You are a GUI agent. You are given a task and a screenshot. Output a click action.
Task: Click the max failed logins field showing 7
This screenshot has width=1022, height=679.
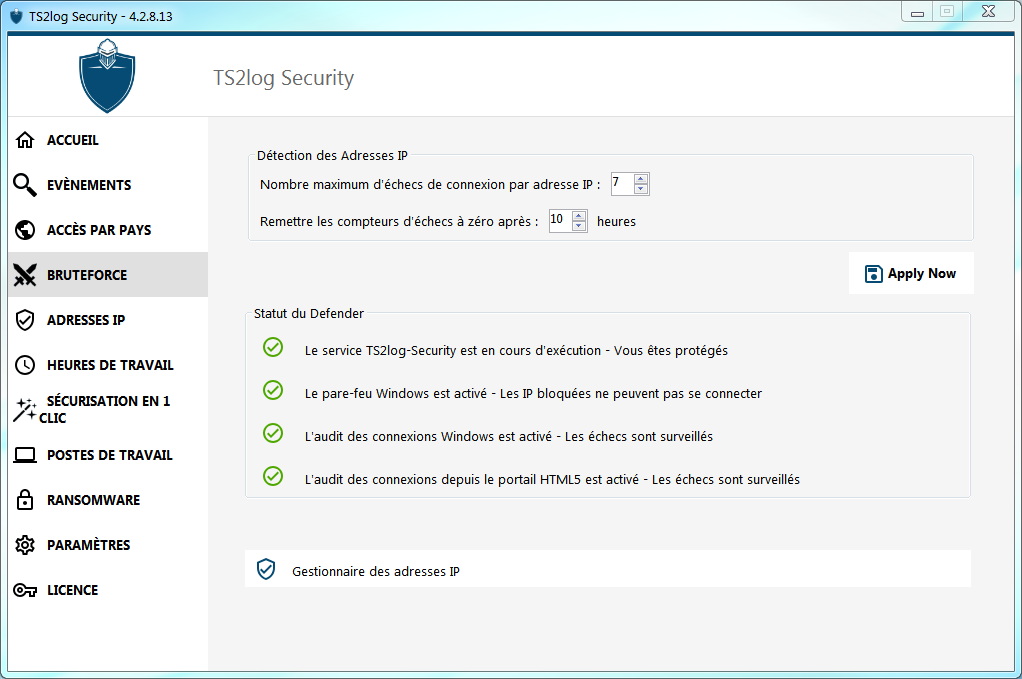tap(622, 184)
